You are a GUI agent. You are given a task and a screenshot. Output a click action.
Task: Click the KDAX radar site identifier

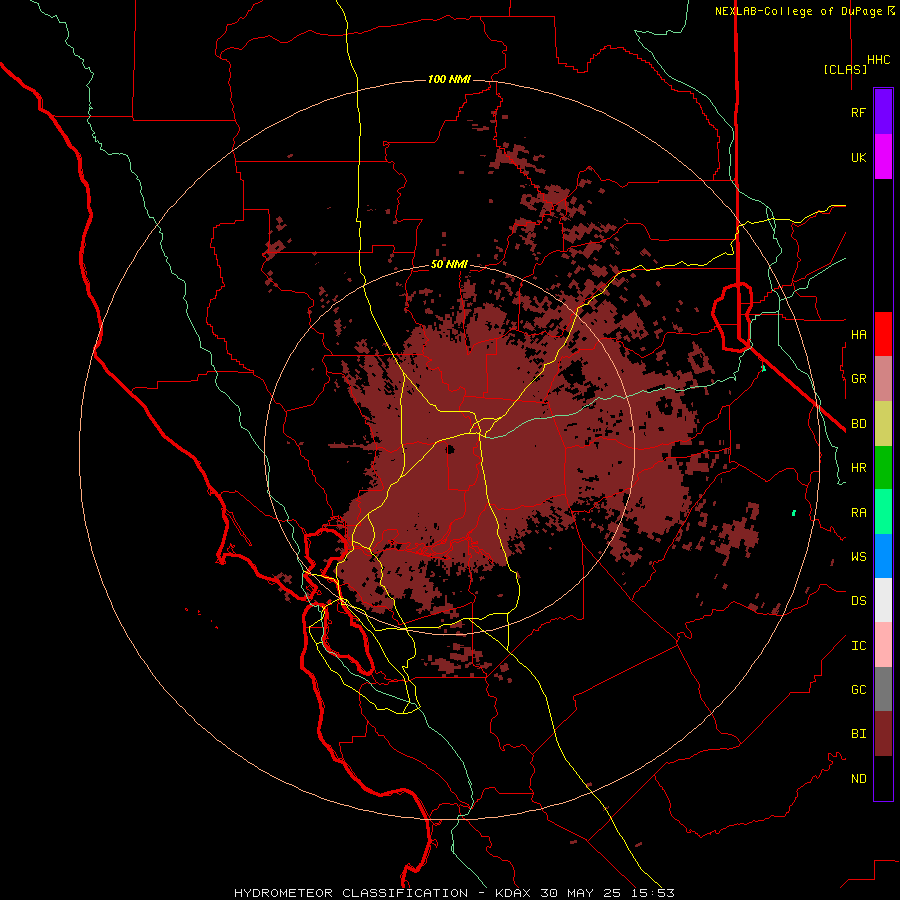click(513, 893)
